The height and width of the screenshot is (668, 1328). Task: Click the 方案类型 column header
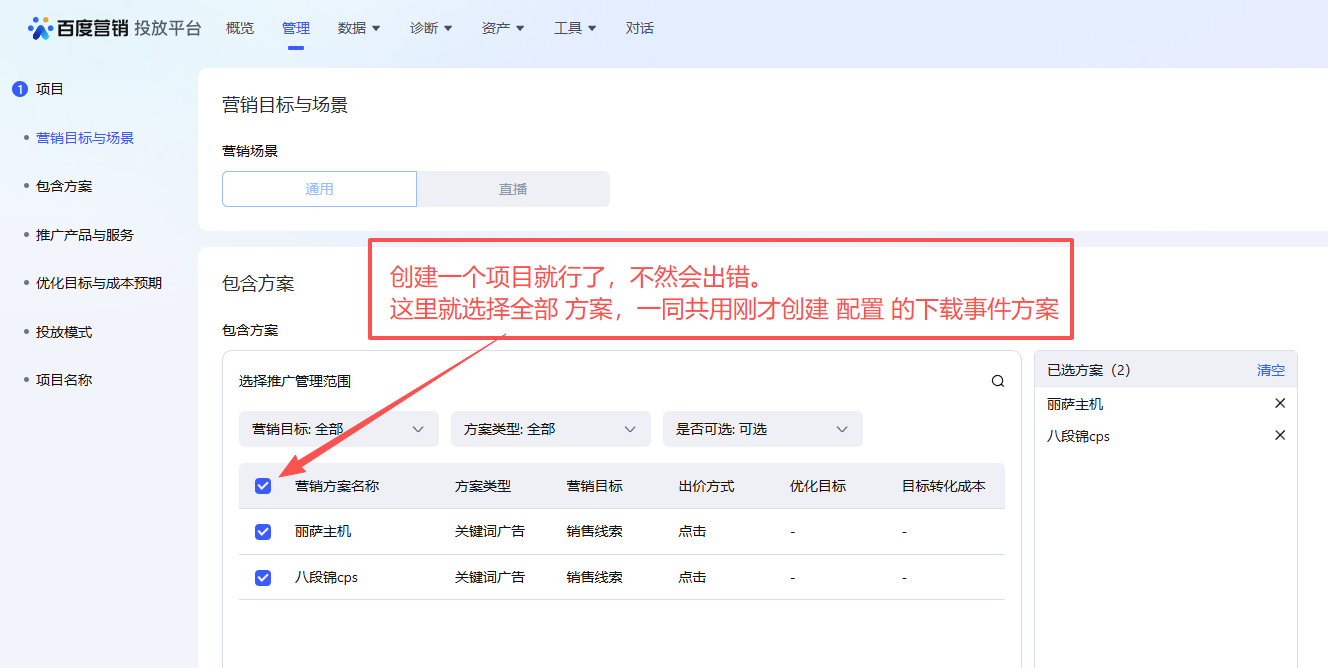click(x=483, y=486)
